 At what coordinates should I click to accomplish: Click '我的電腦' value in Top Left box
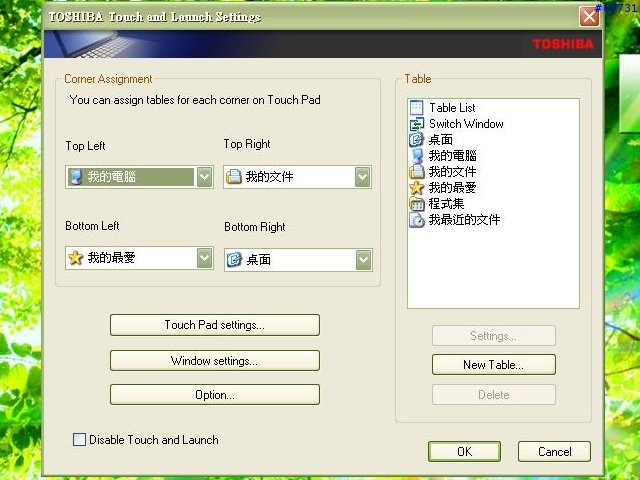[x=112, y=177]
